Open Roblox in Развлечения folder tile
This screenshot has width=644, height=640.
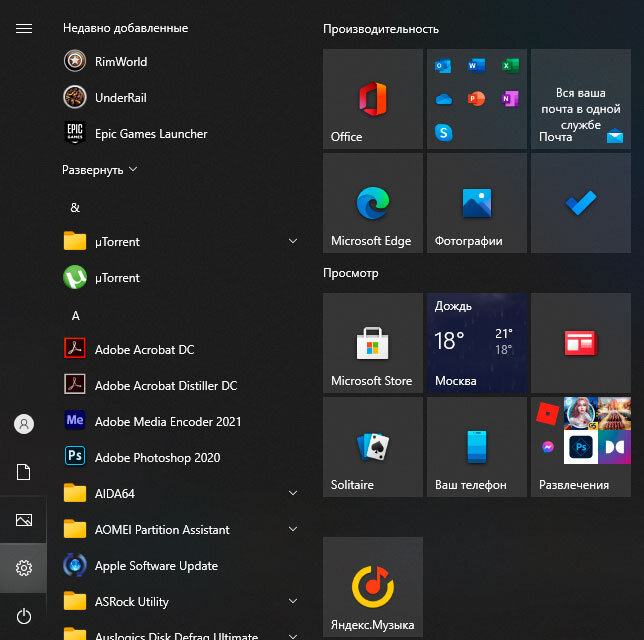[547, 413]
